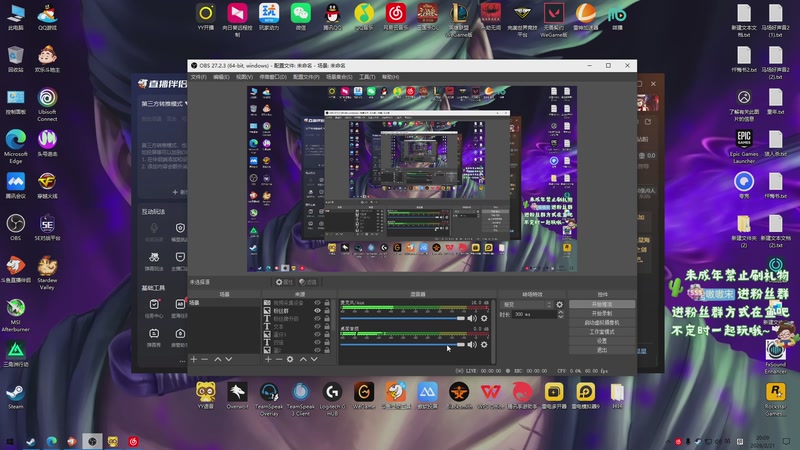Image resolution: width=800 pixels, height=450 pixels.
Task: Toggle the lock on 粉丝牌升级 source
Action: click(x=327, y=319)
